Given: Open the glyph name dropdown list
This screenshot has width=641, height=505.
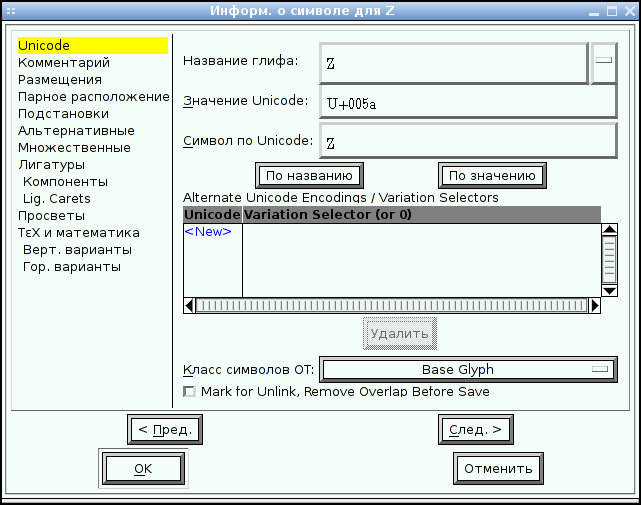Looking at the screenshot, I should tap(604, 63).
